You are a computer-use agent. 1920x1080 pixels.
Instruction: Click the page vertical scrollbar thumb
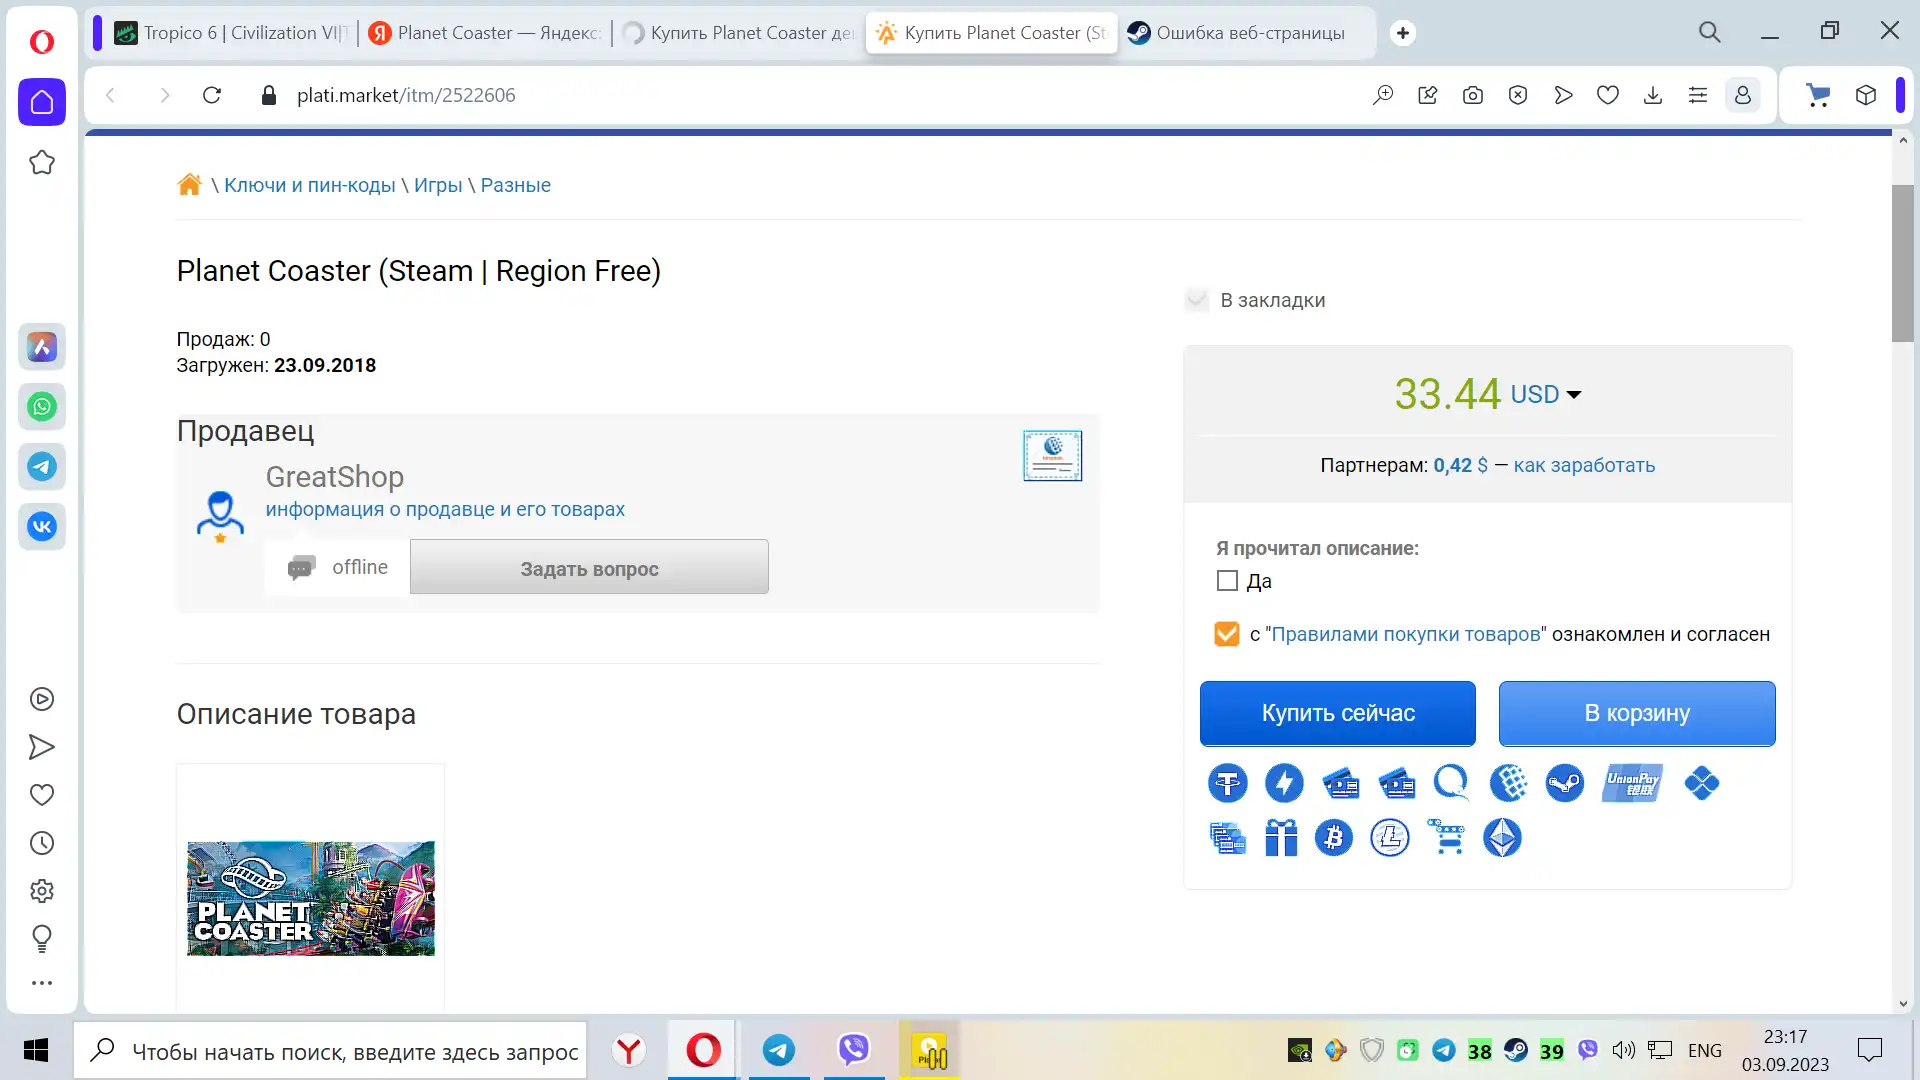coord(1902,263)
